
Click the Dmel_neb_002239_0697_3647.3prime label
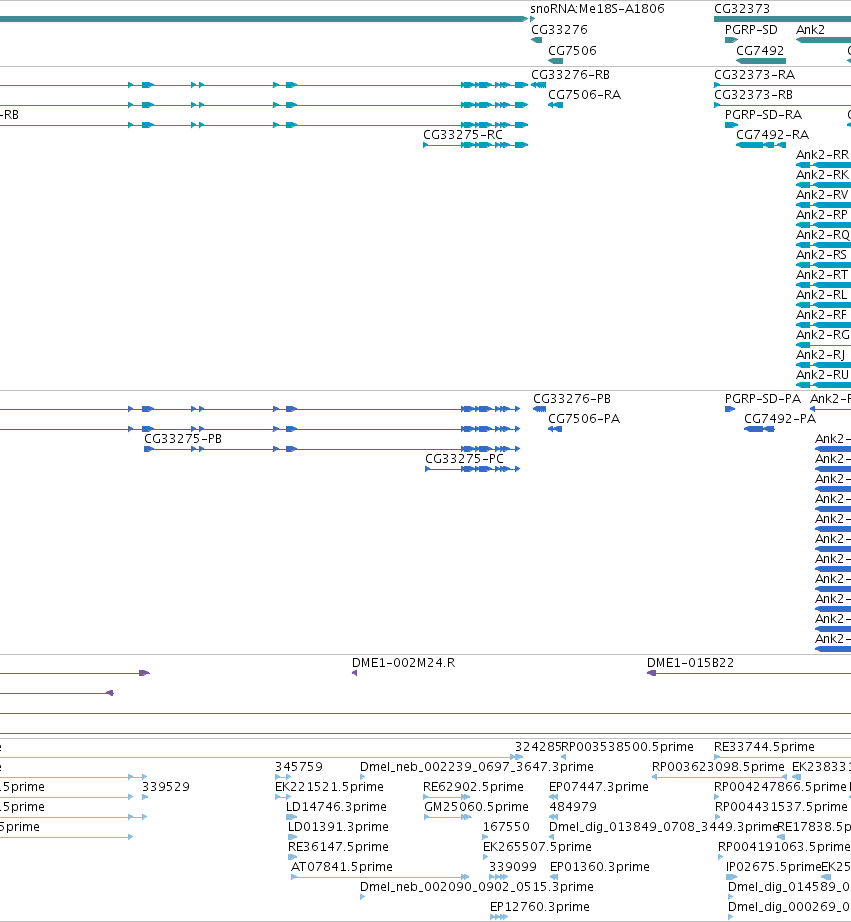pos(477,767)
